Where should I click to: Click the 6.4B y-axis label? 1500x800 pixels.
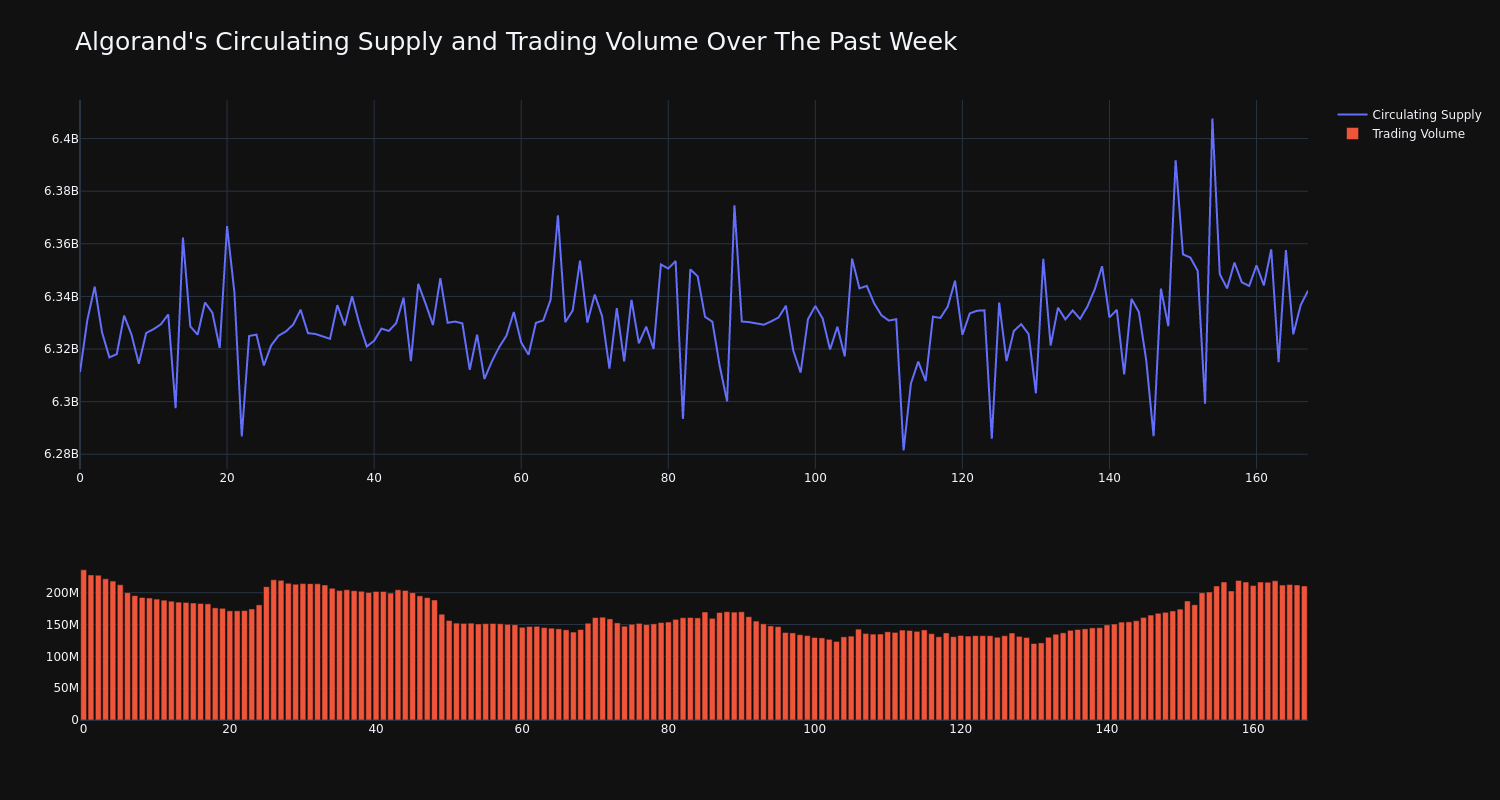coord(65,139)
